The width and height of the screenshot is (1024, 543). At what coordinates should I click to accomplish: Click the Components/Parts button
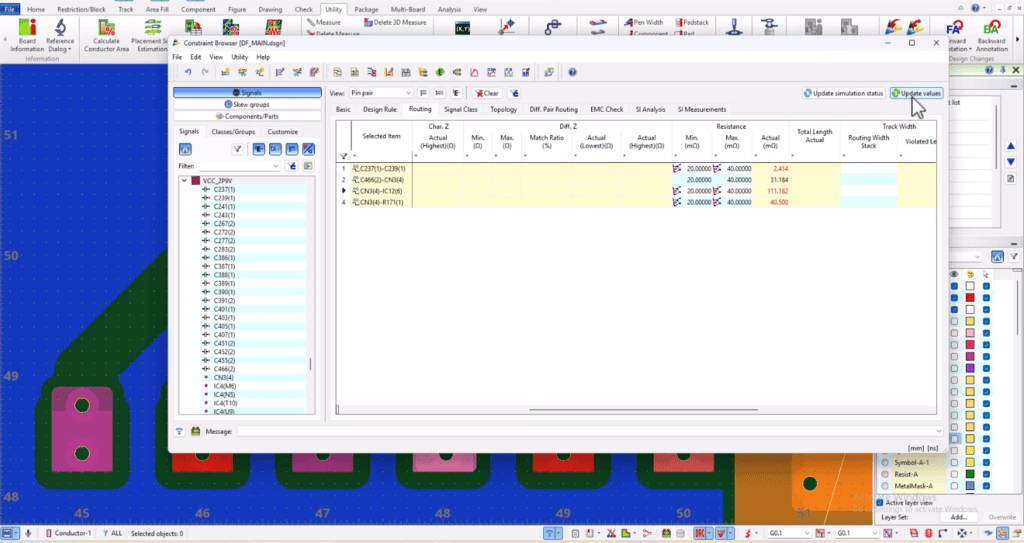pos(247,116)
